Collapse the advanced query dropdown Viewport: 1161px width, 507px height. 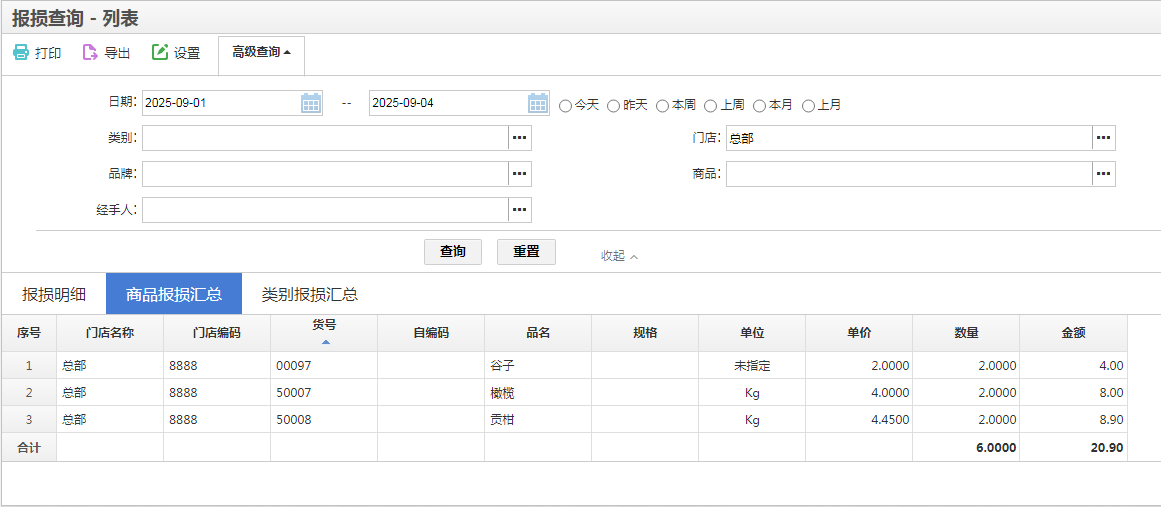[x=261, y=53]
